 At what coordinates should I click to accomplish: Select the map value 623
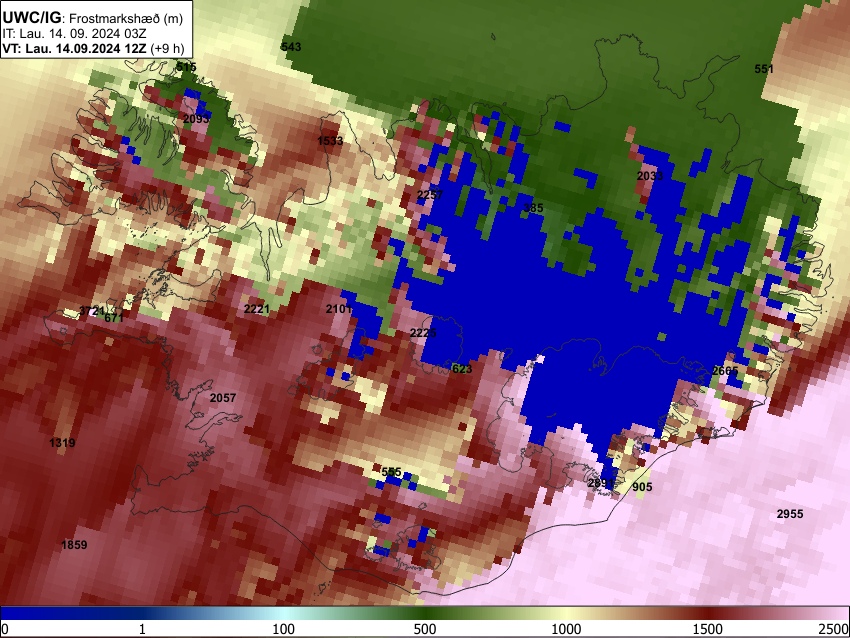[462, 369]
